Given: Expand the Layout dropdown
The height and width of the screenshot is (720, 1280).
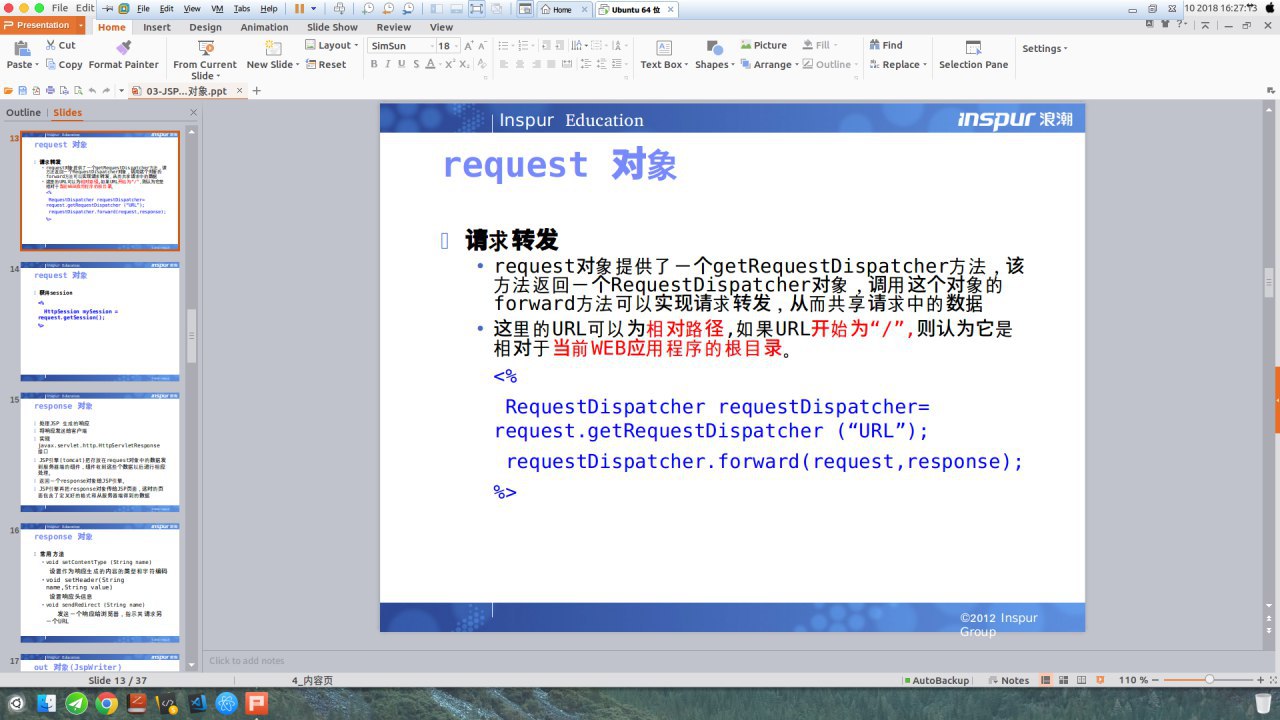Looking at the screenshot, I should 333,45.
